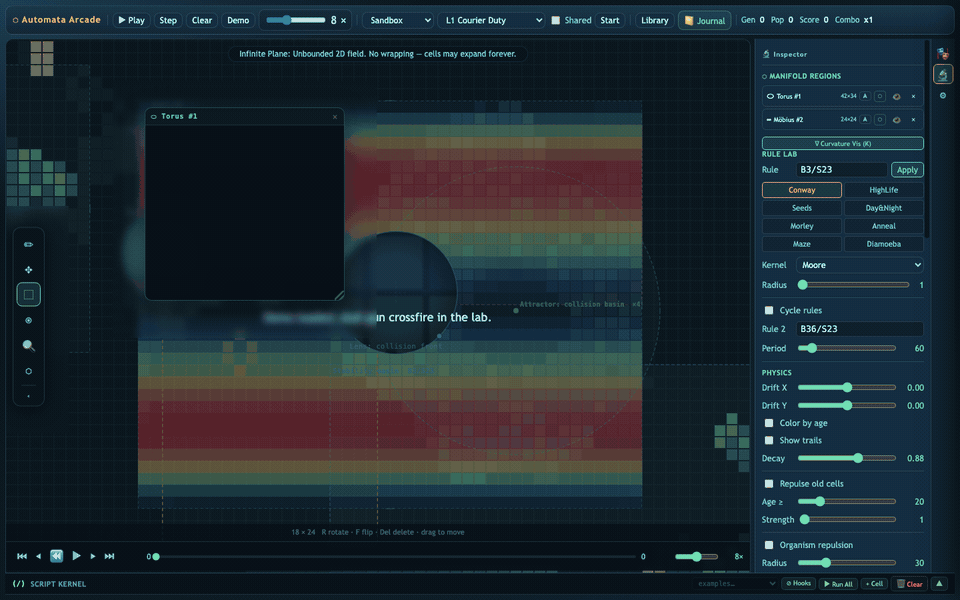Image resolution: width=960 pixels, height=600 pixels.
Task: Run All script cells
Action: (x=839, y=583)
